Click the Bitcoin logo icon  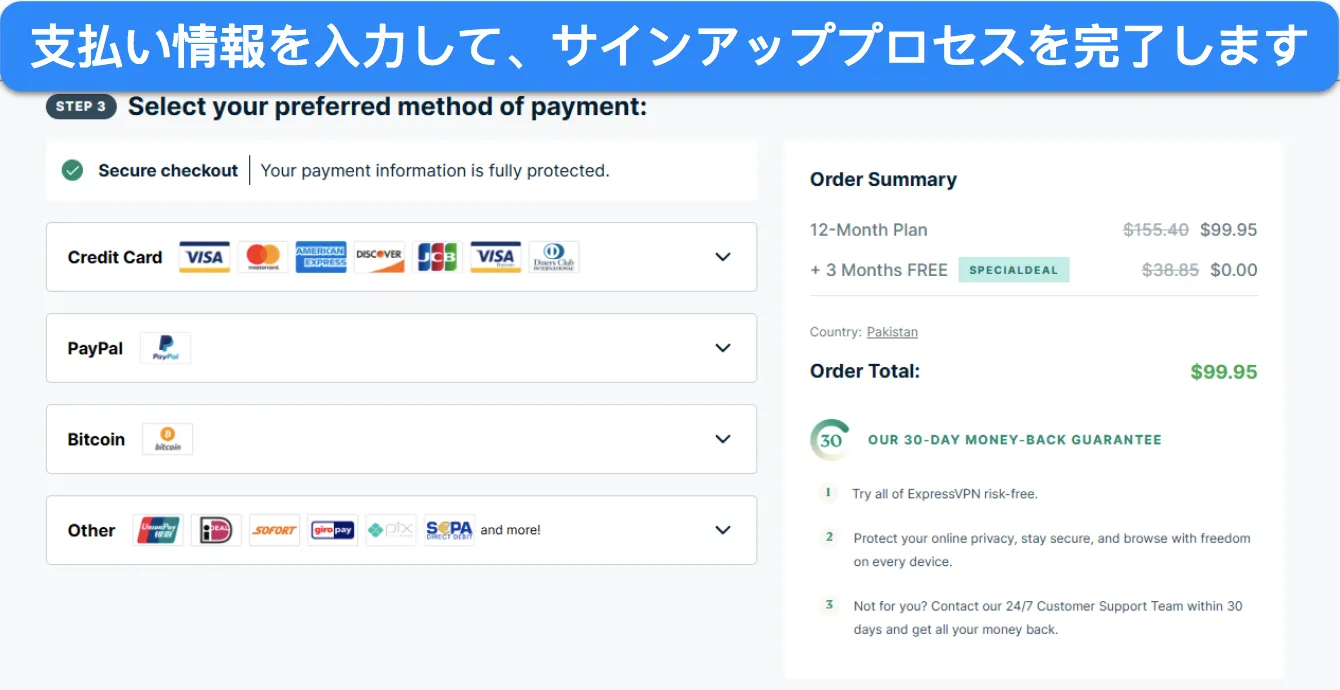[167, 439]
